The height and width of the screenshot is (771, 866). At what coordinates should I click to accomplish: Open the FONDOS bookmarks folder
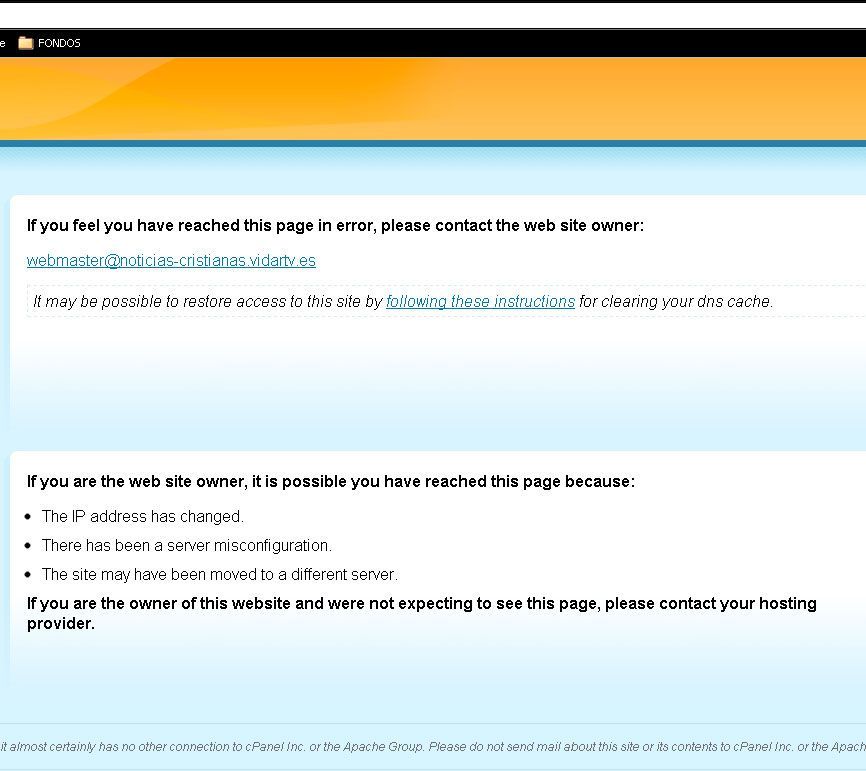[49, 43]
